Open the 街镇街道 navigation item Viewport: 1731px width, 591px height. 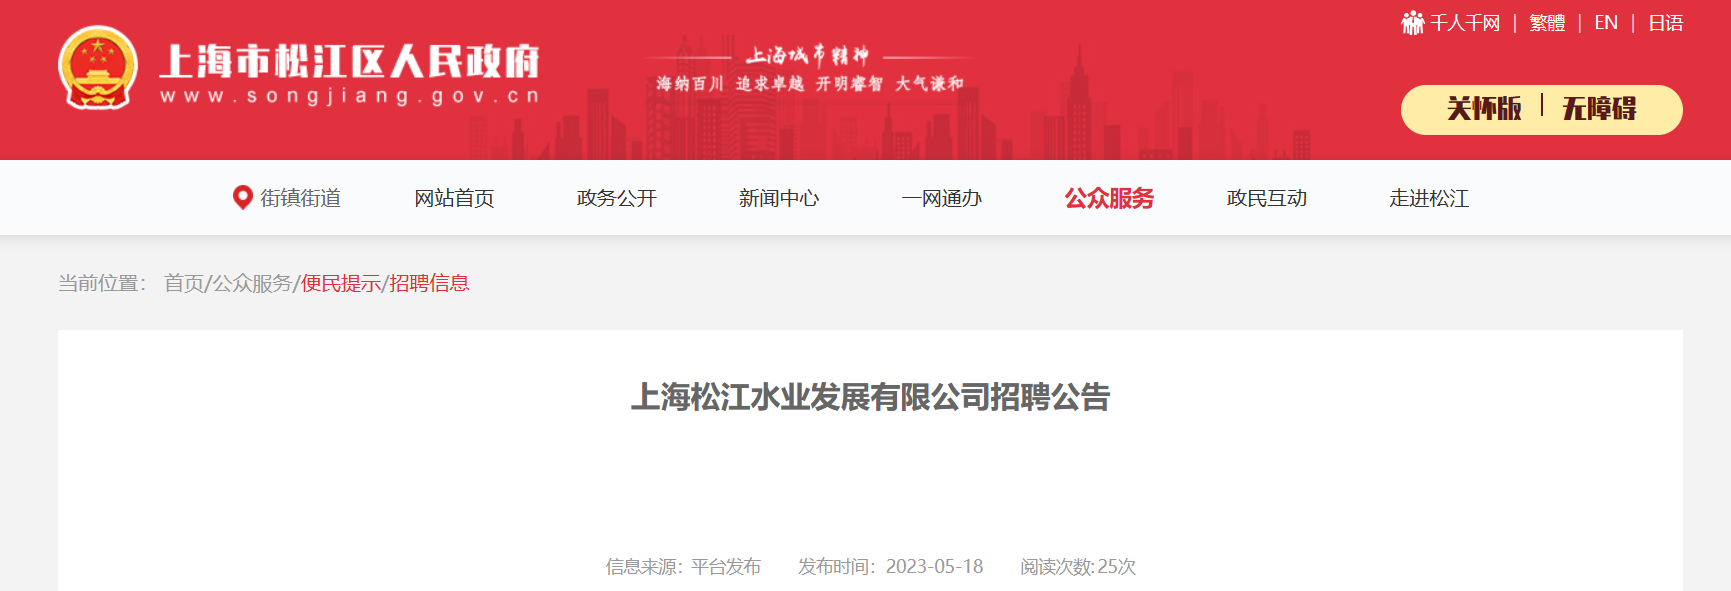(300, 198)
